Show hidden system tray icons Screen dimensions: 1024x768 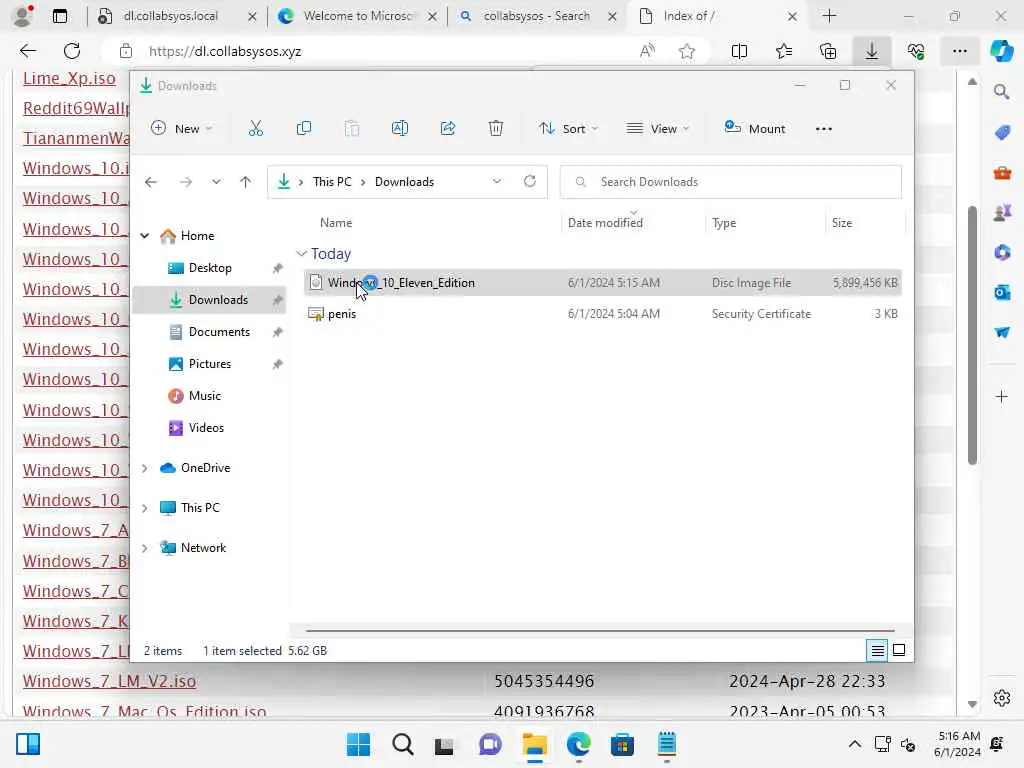click(854, 744)
